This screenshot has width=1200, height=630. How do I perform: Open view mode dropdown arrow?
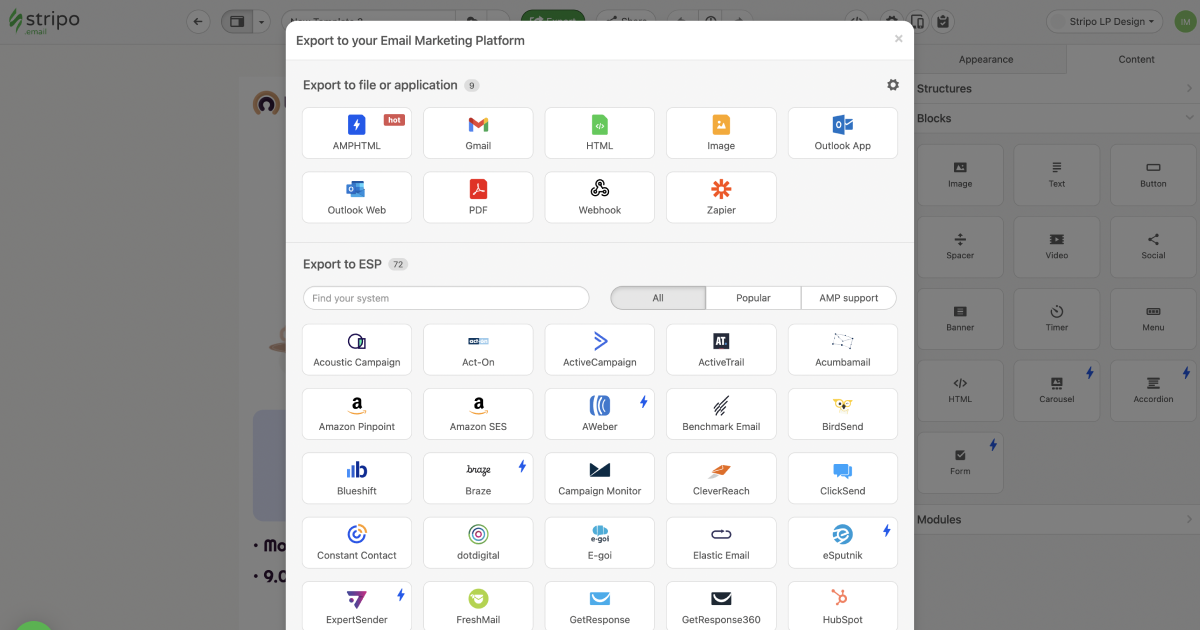(x=262, y=21)
